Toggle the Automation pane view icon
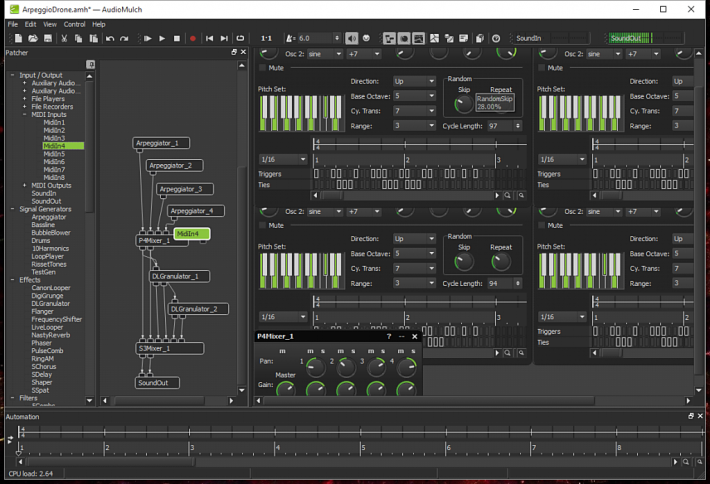The width and height of the screenshot is (710, 484). [419, 38]
